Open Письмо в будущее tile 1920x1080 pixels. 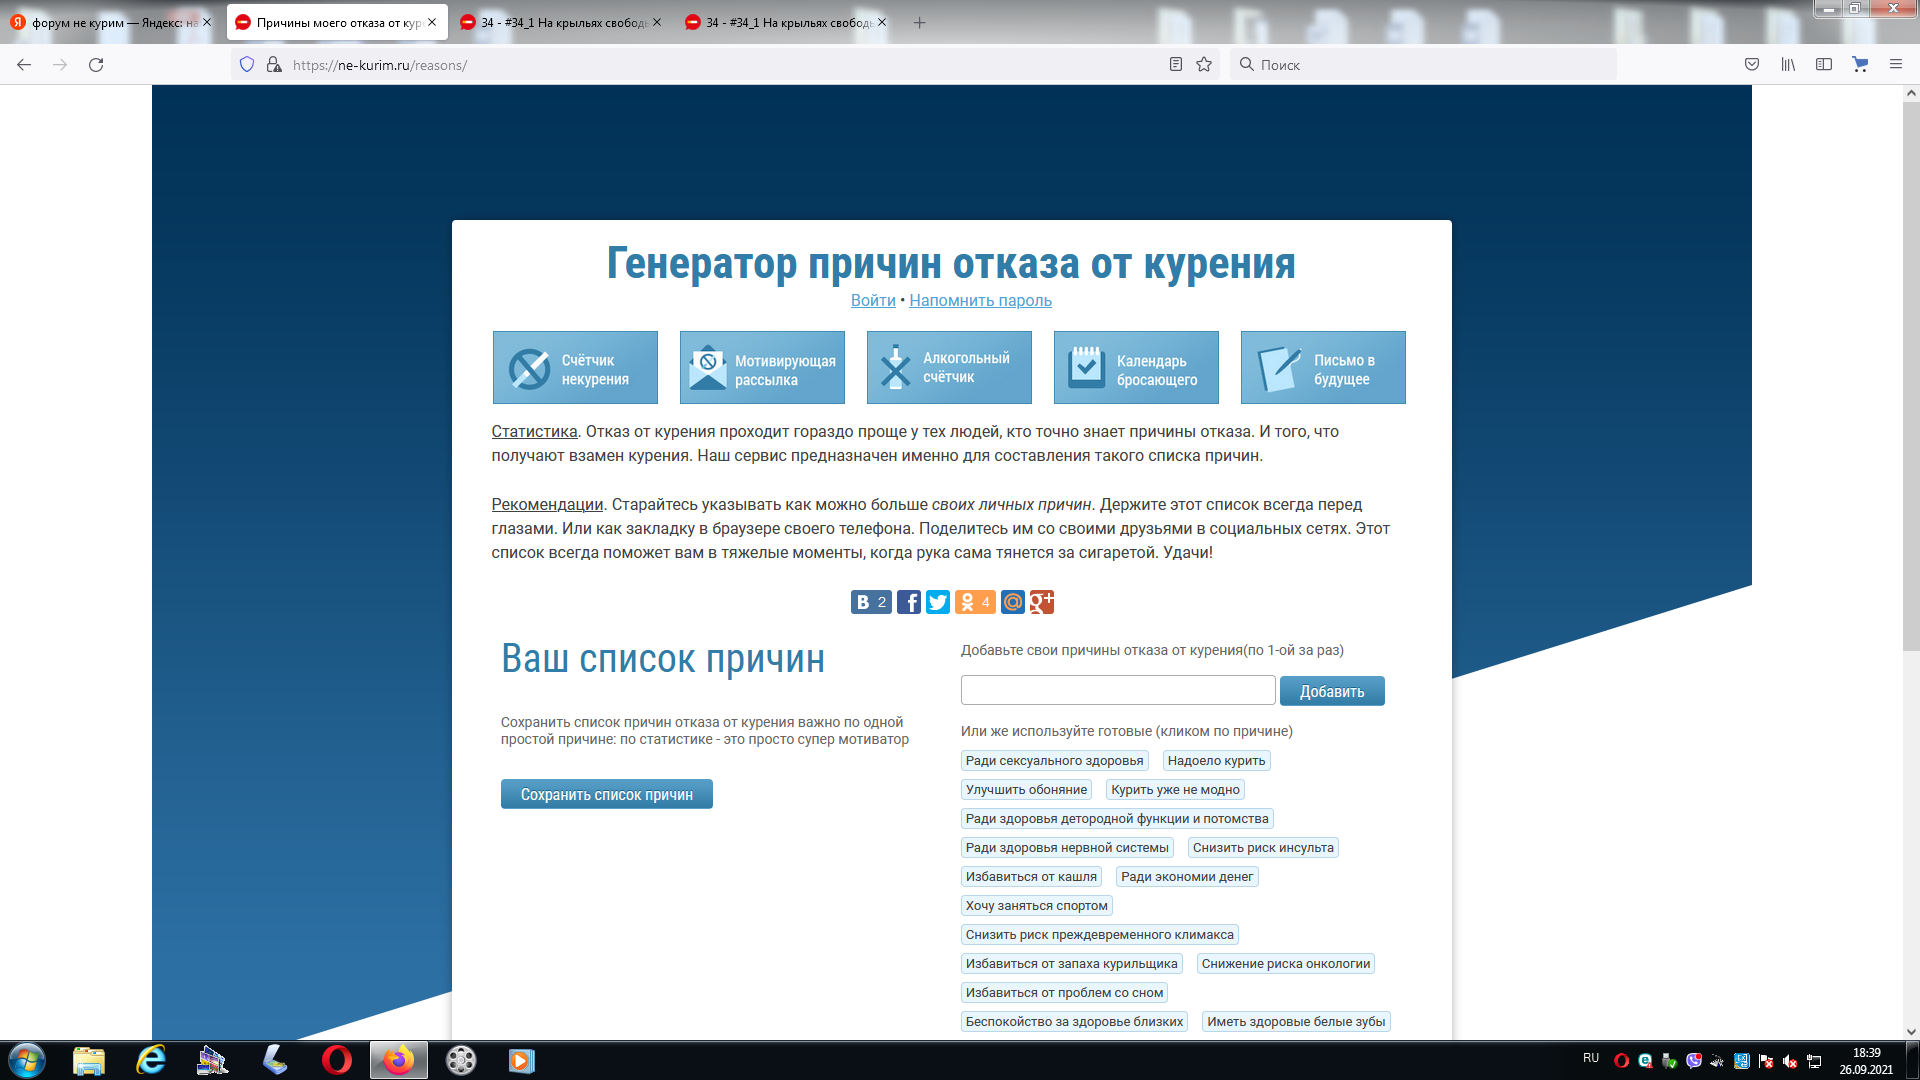coord(1323,368)
